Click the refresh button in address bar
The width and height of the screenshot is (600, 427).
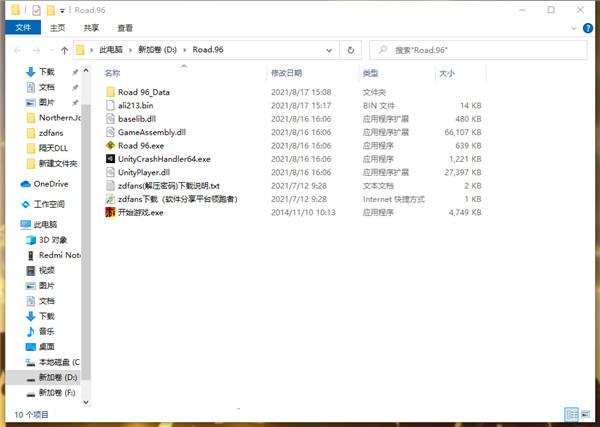[351, 50]
